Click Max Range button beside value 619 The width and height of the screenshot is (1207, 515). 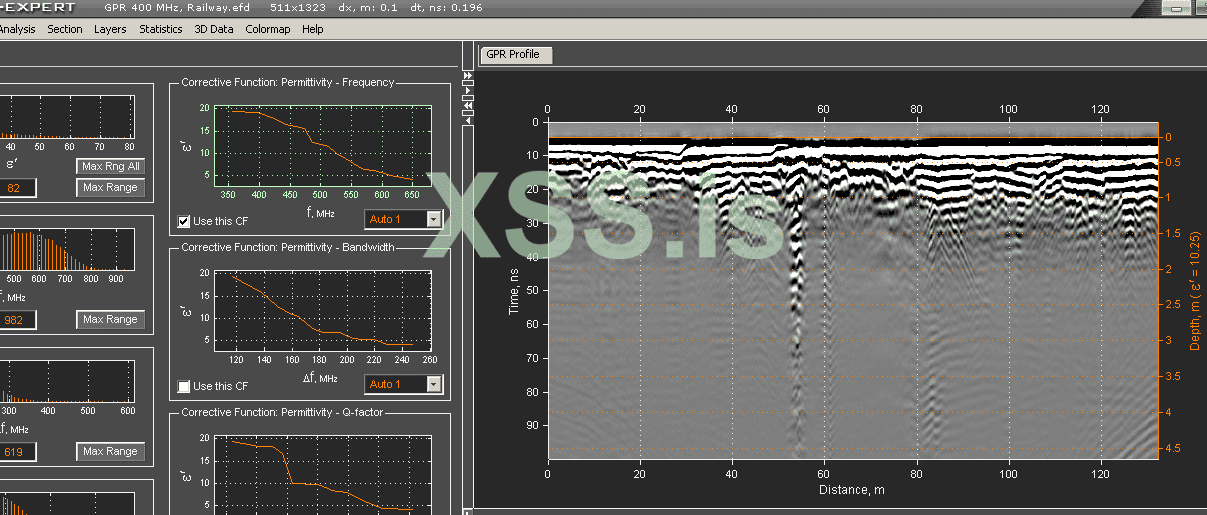point(110,451)
